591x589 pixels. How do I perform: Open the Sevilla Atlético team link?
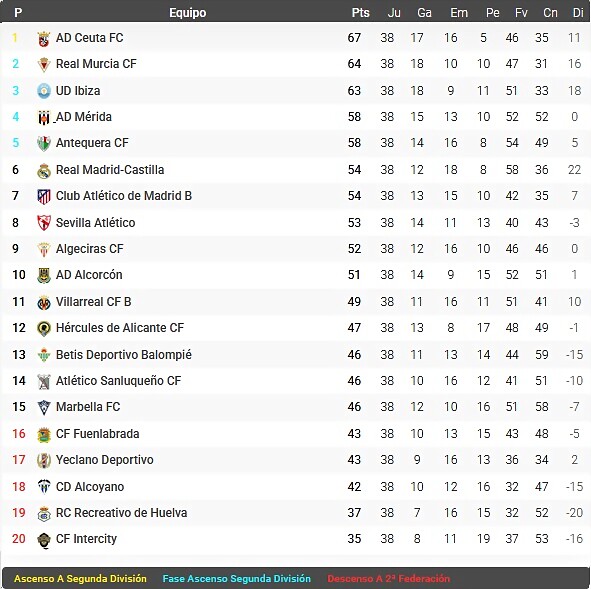point(95,223)
